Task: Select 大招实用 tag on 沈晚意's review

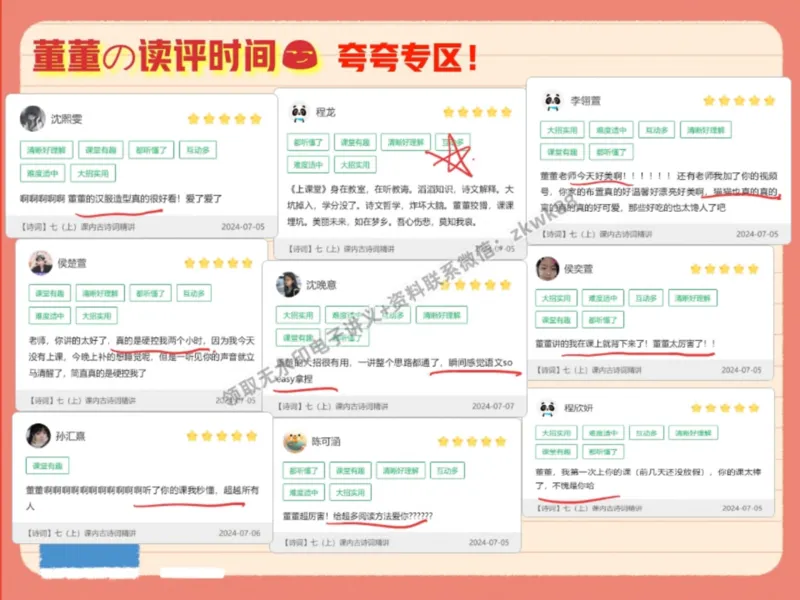Action: (x=298, y=315)
